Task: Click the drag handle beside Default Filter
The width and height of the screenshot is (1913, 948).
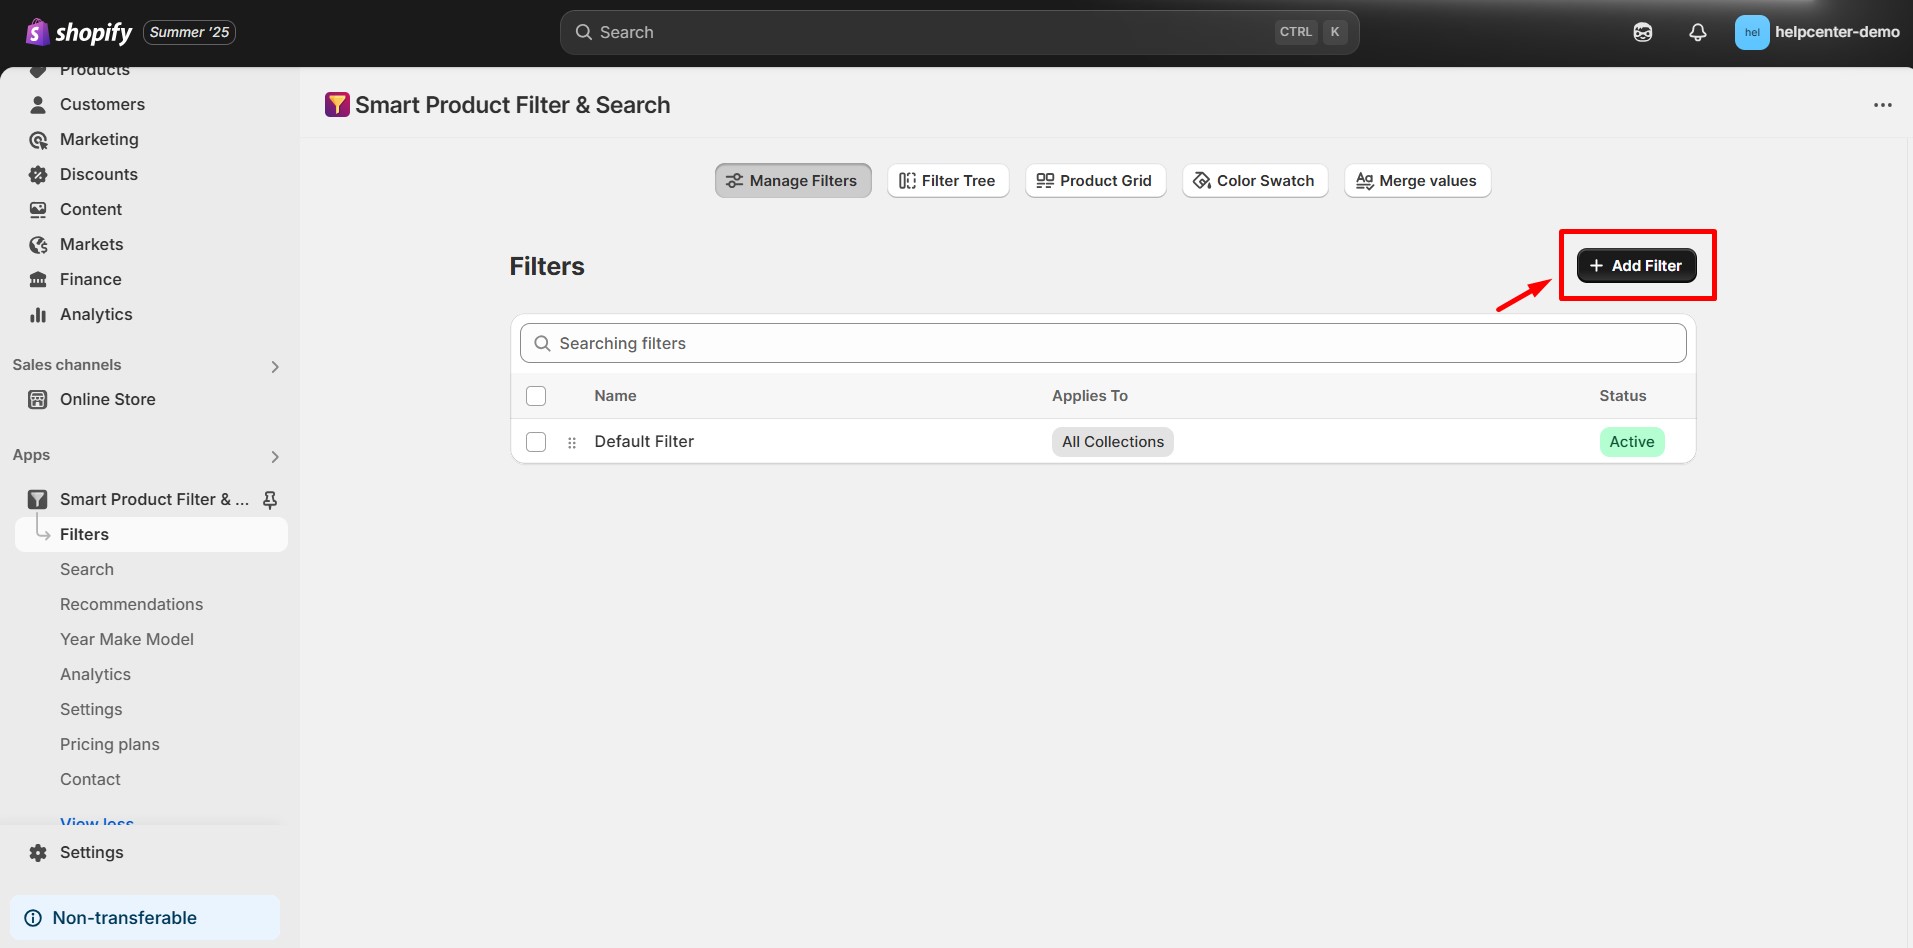Action: [x=572, y=442]
